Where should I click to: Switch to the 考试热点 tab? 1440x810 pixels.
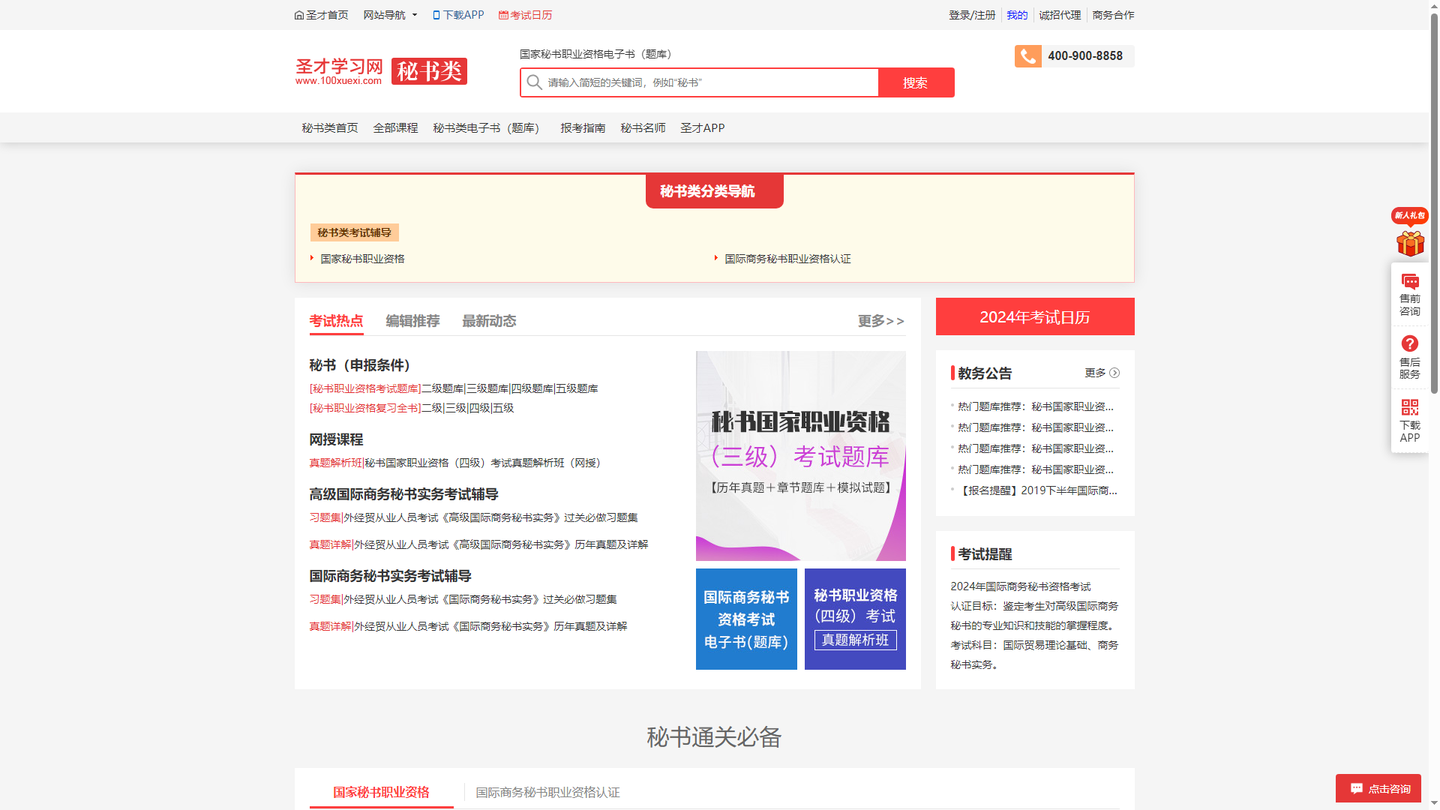click(336, 321)
